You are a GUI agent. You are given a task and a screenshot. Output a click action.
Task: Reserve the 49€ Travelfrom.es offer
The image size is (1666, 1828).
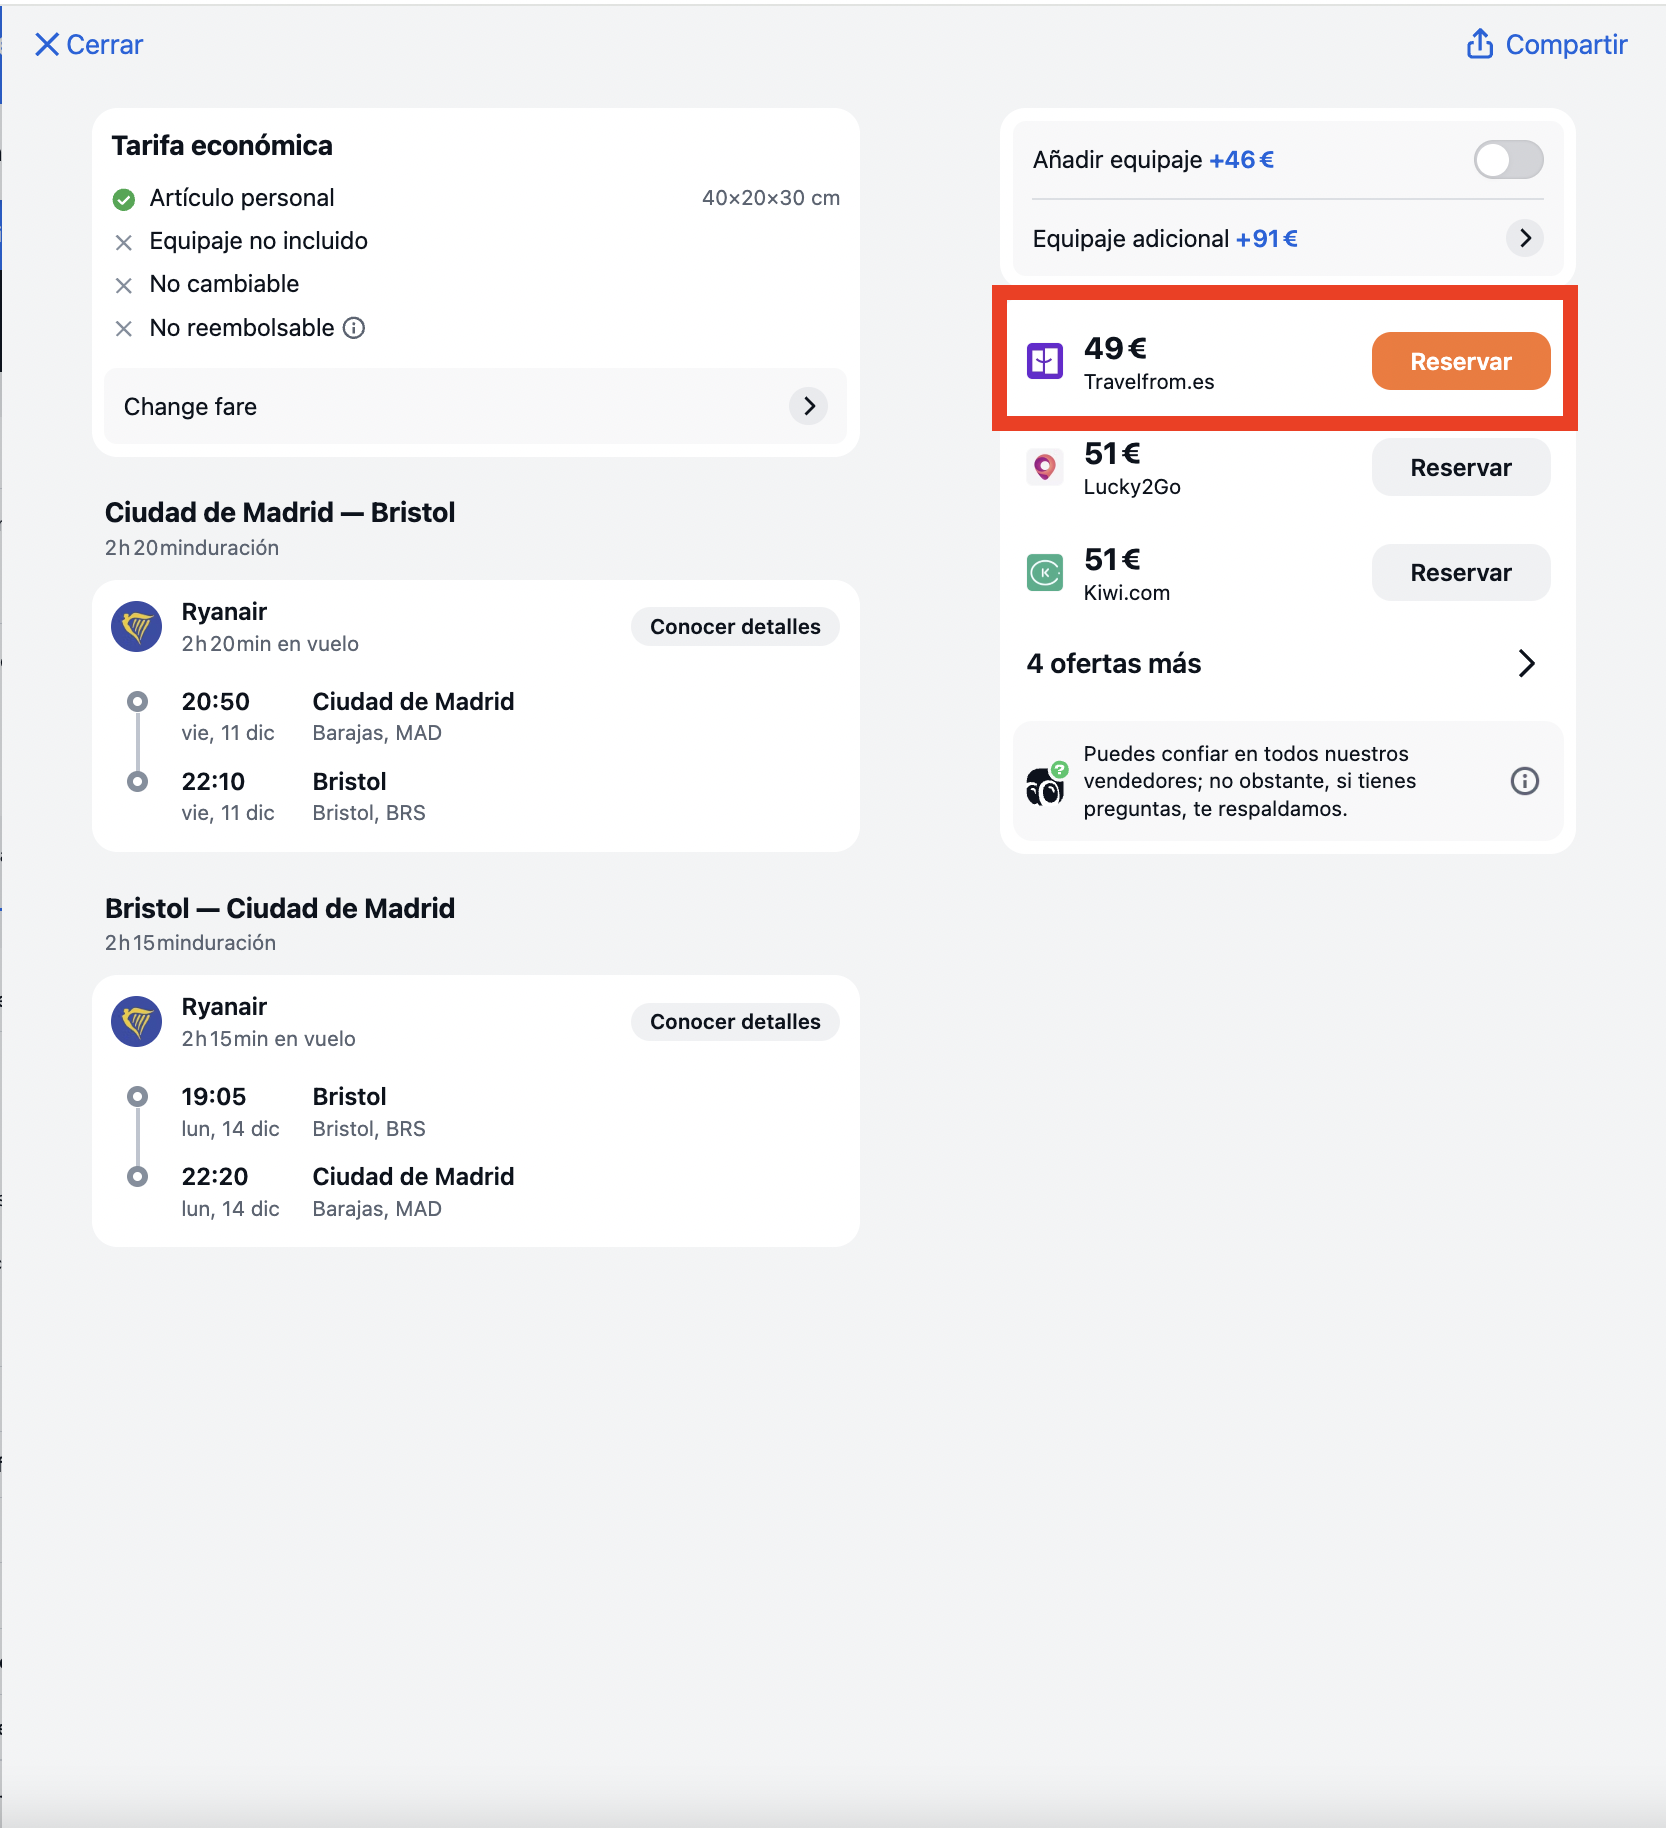point(1460,361)
